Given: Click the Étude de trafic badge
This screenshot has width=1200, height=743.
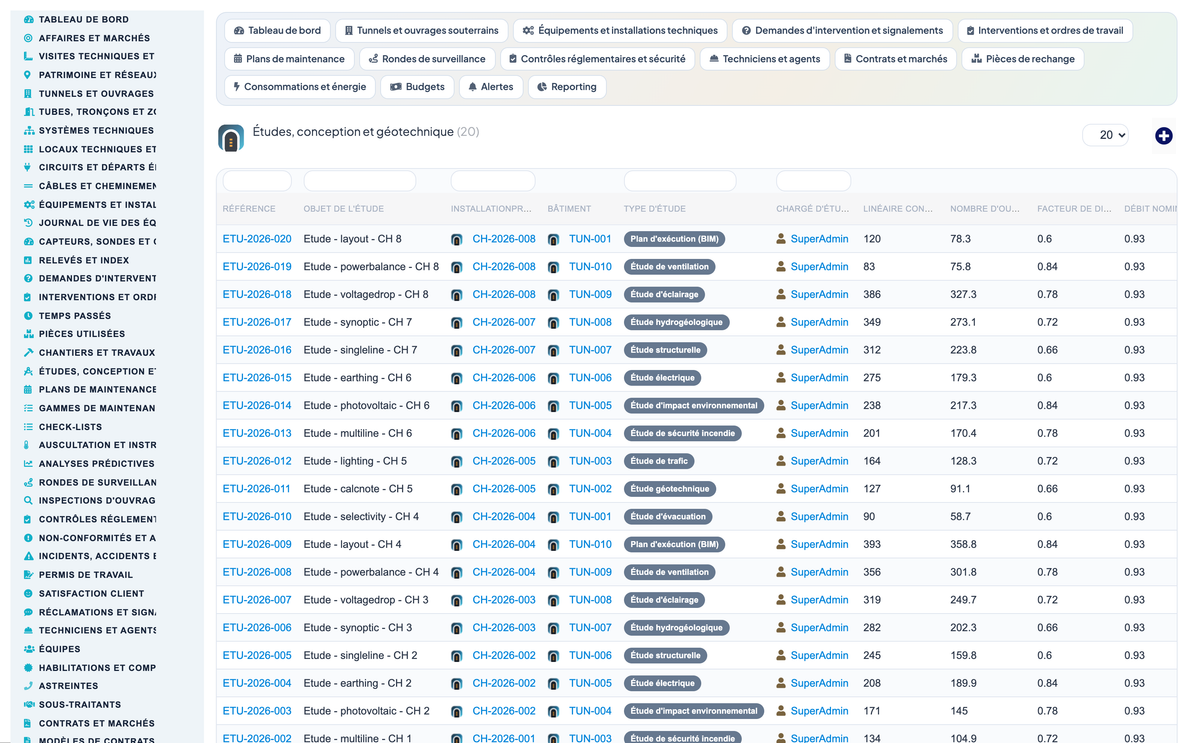Looking at the screenshot, I should pos(658,462).
